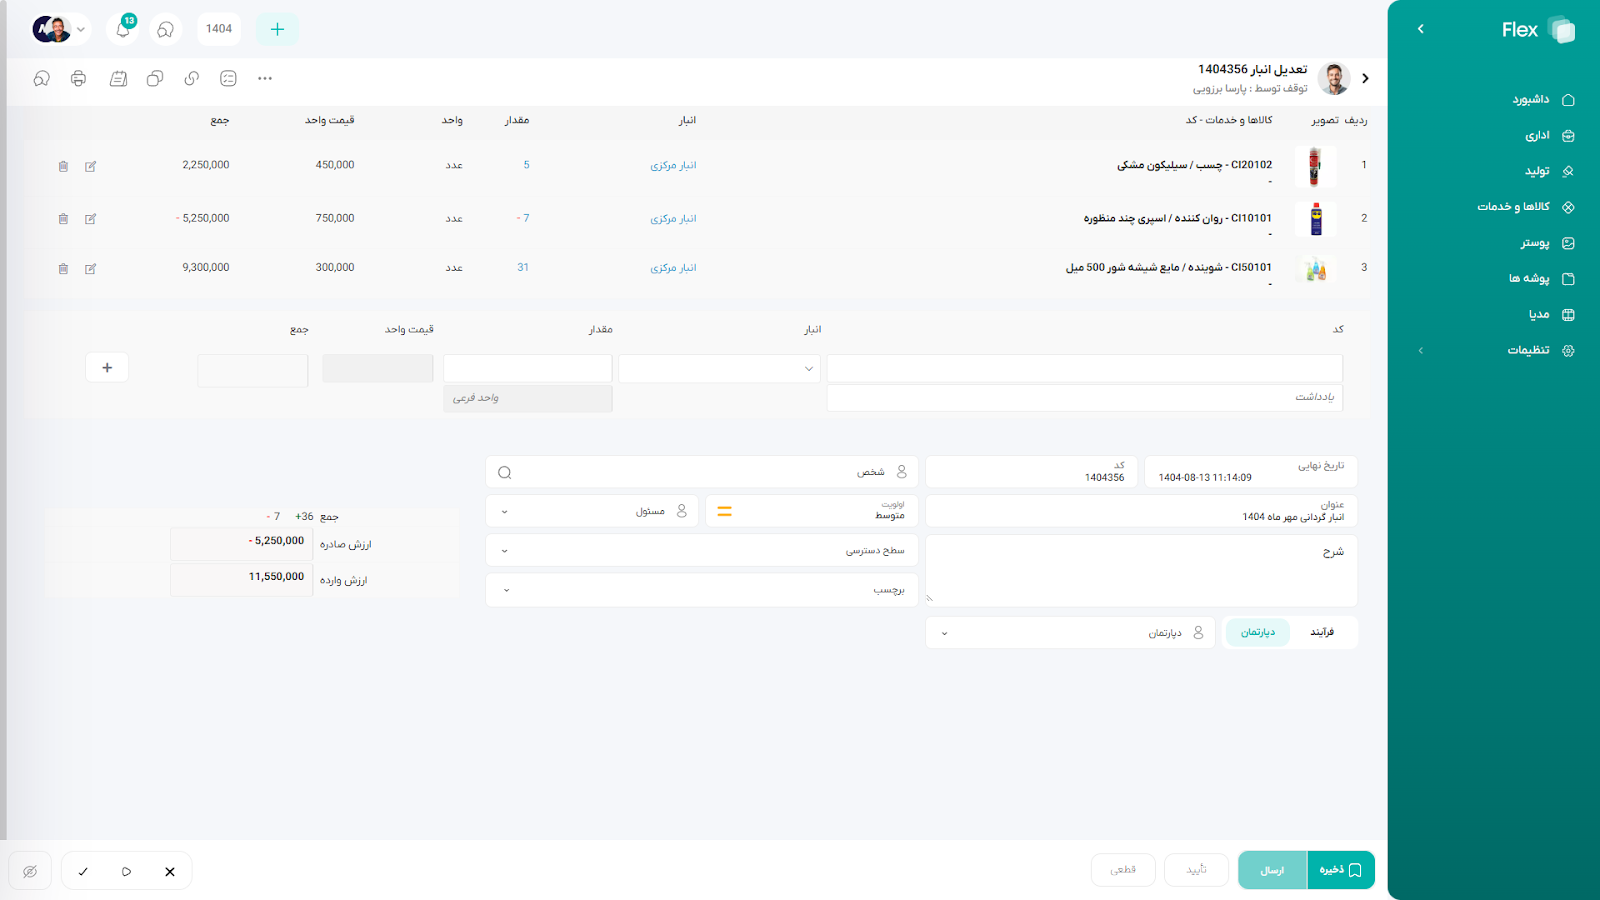This screenshot has width=1600, height=900.
Task: Click the refresh status icon in bottom bar
Action: click(x=126, y=871)
